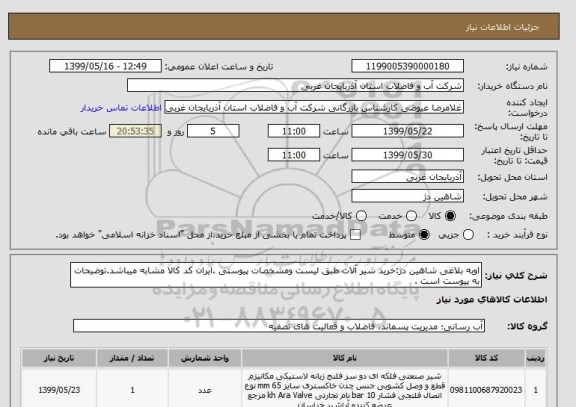This screenshot has width=576, height=407.
Task: Click the price validity hour 11:00 field
Action: (x=294, y=155)
